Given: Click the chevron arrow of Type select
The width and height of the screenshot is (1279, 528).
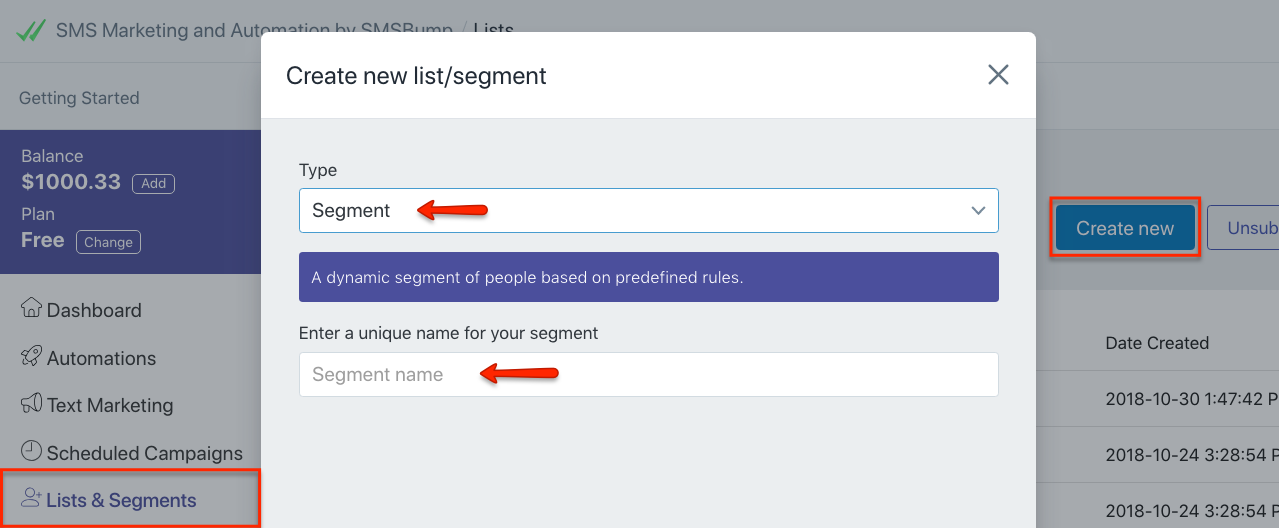Looking at the screenshot, I should point(978,211).
